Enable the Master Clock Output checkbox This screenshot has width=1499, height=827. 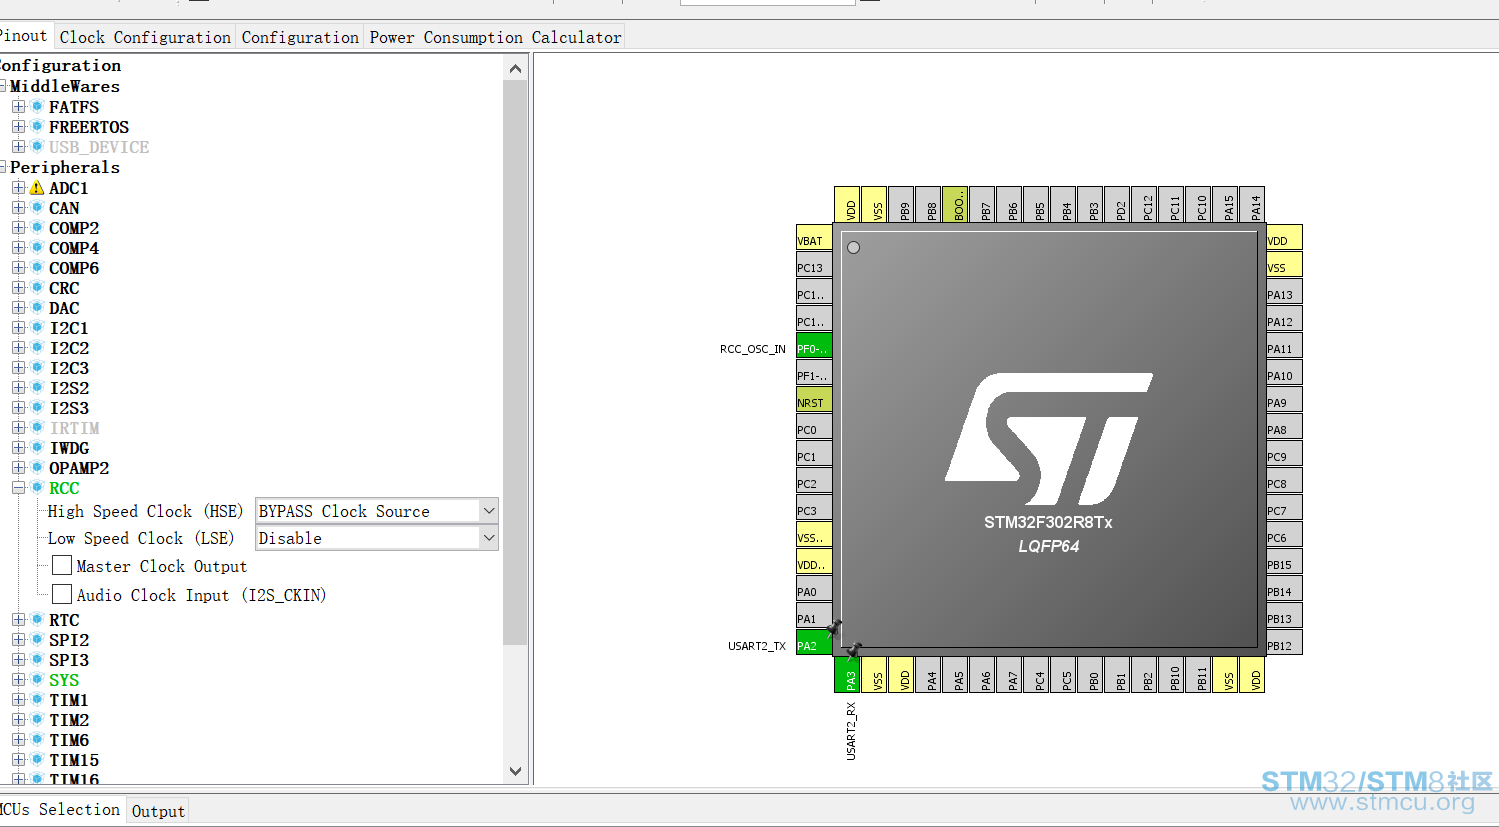click(62, 565)
